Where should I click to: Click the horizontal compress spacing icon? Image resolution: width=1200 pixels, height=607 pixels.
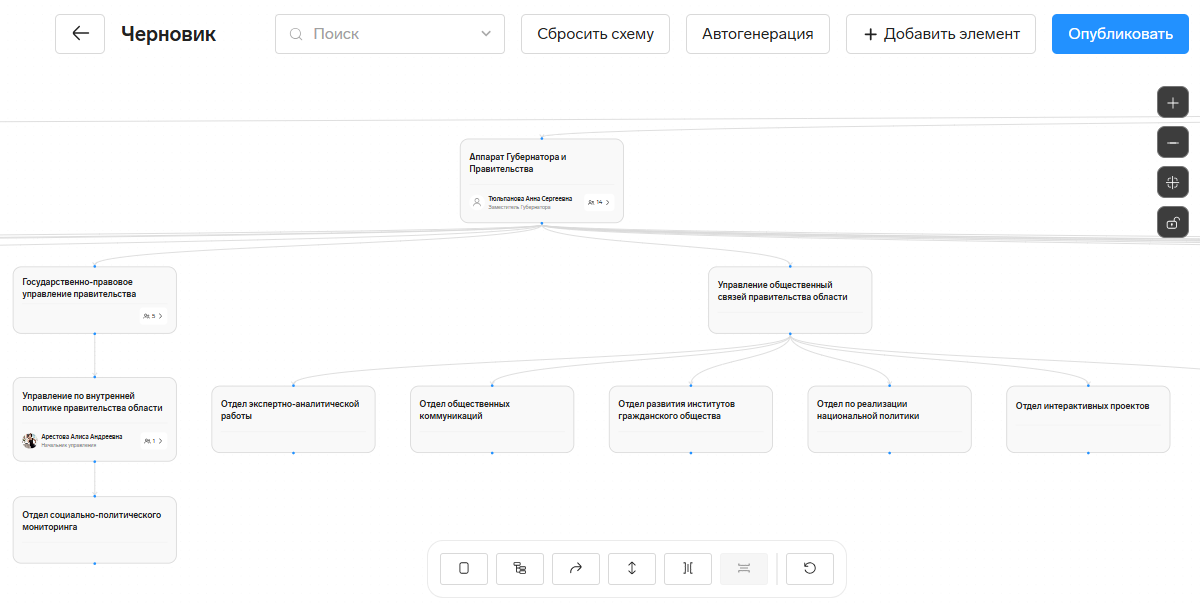pos(688,568)
